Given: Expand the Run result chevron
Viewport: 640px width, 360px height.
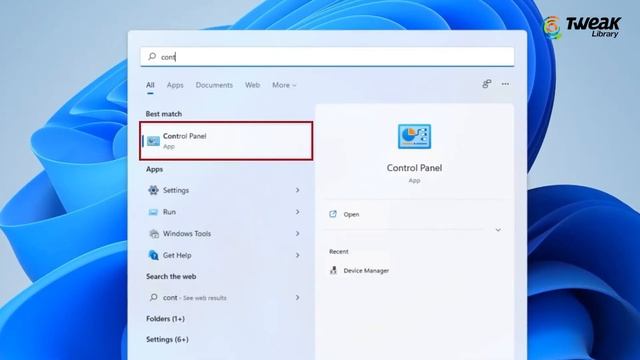Looking at the screenshot, I should pyautogui.click(x=298, y=212).
